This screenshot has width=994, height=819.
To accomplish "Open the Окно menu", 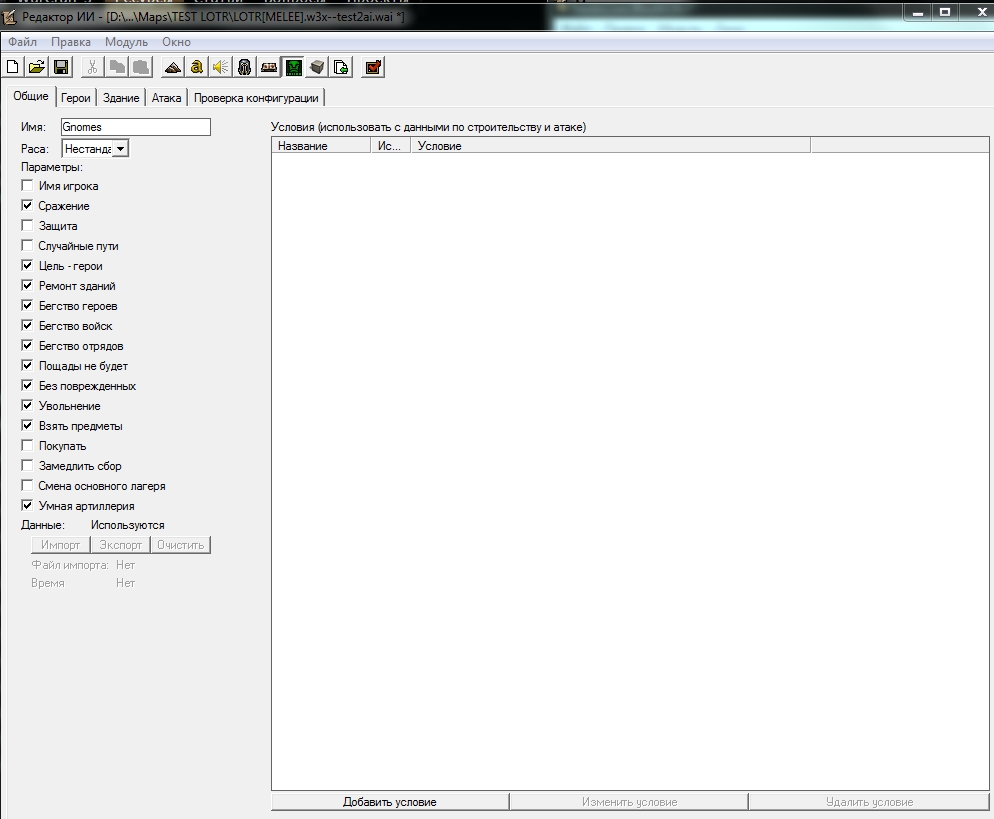I will click(x=176, y=42).
